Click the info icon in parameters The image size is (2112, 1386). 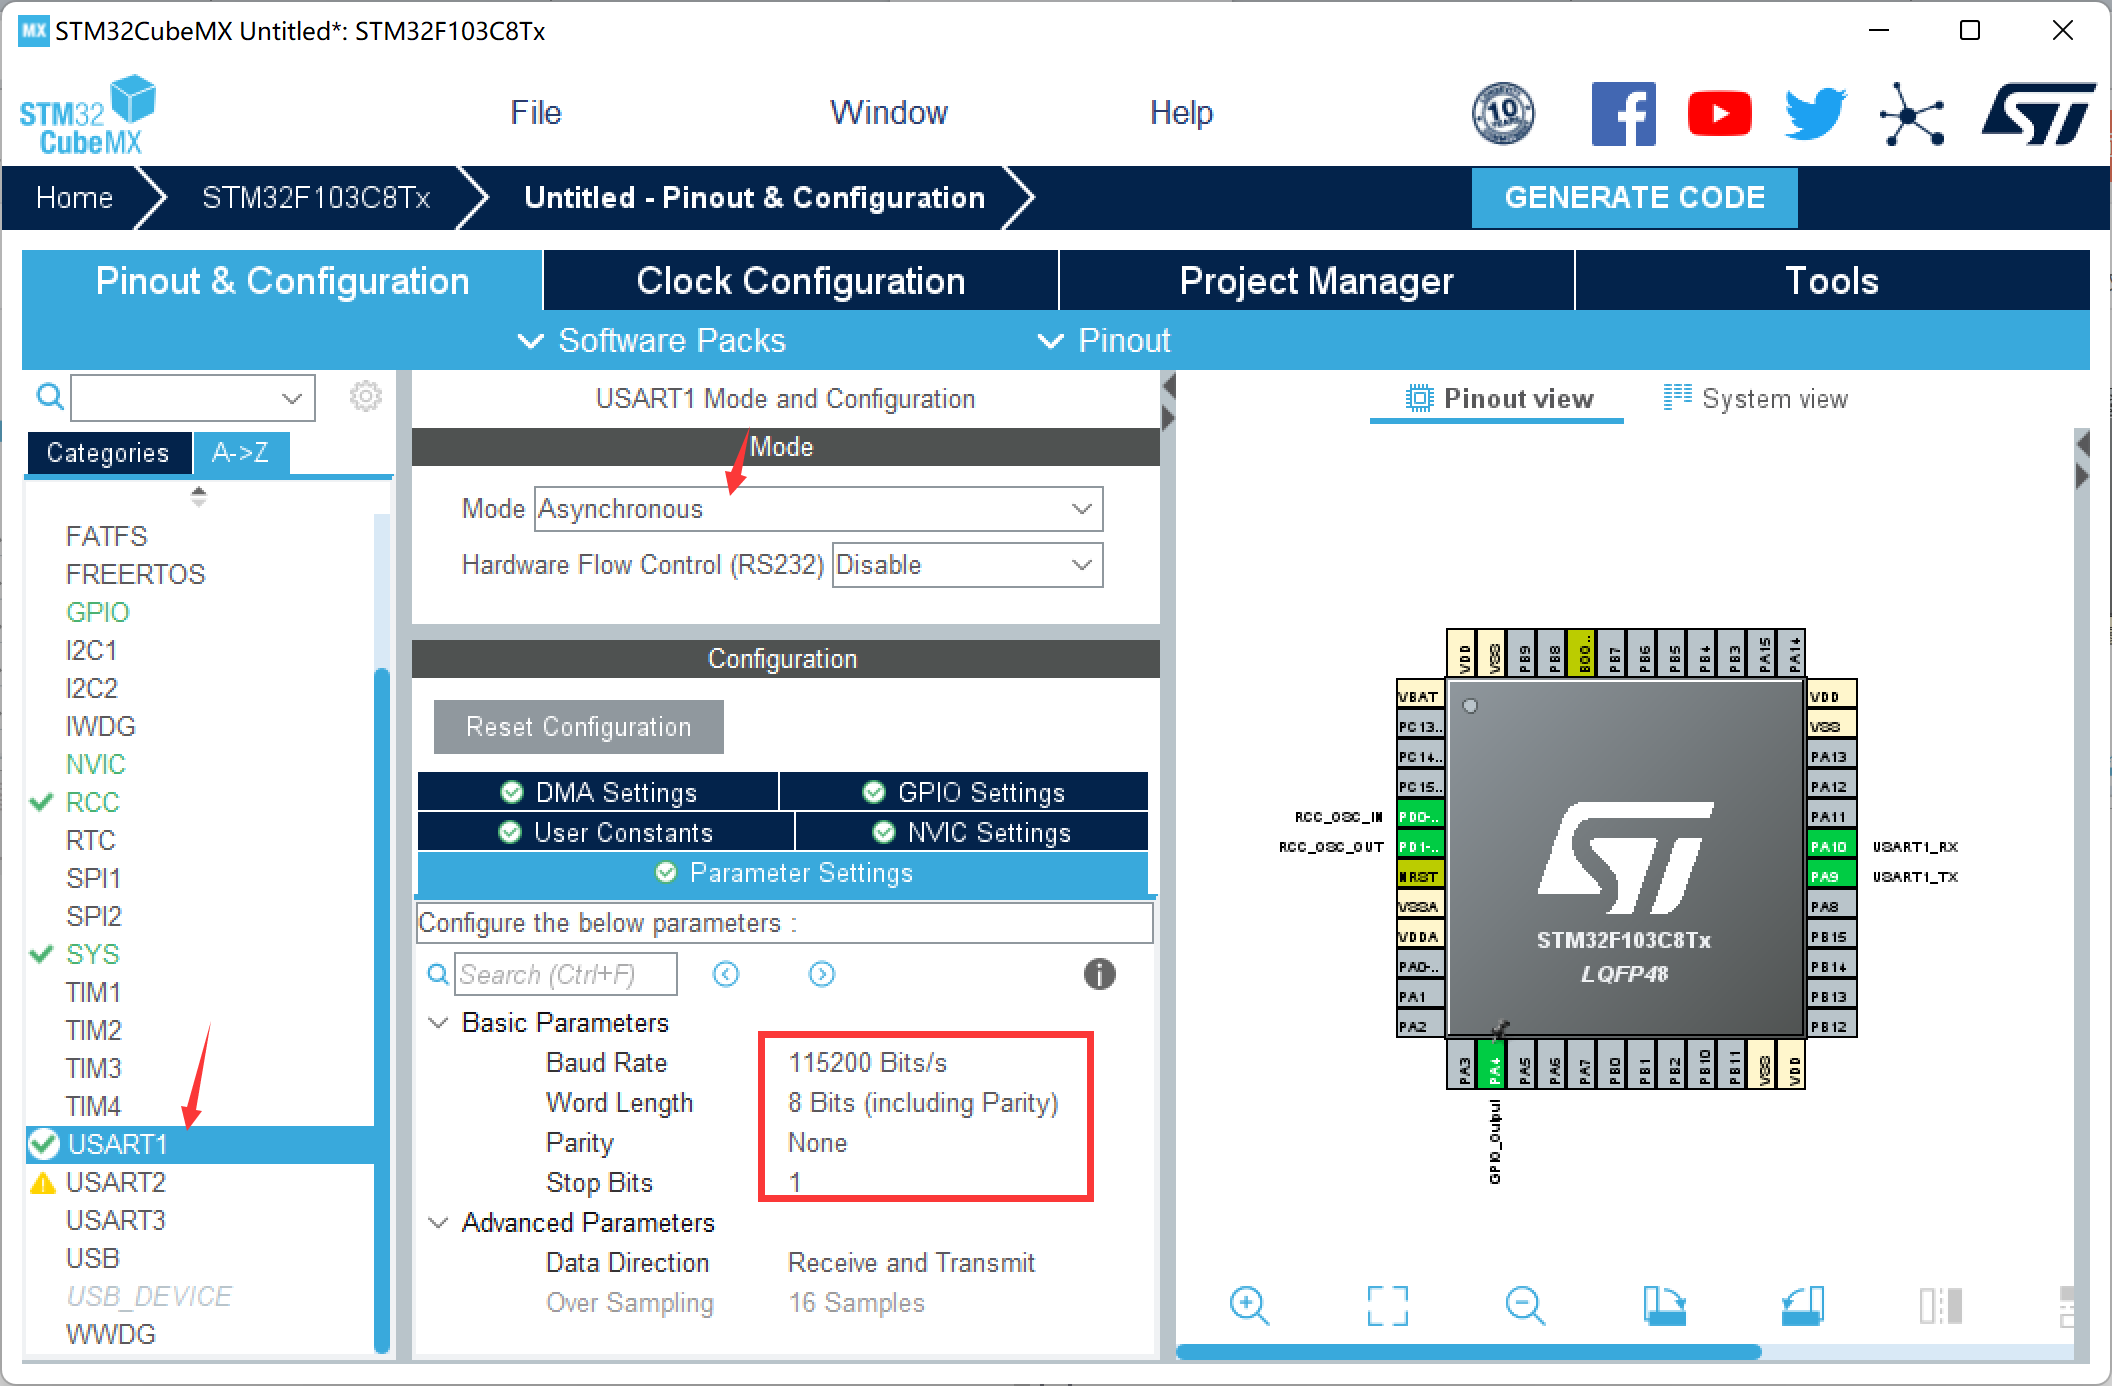click(x=1099, y=974)
